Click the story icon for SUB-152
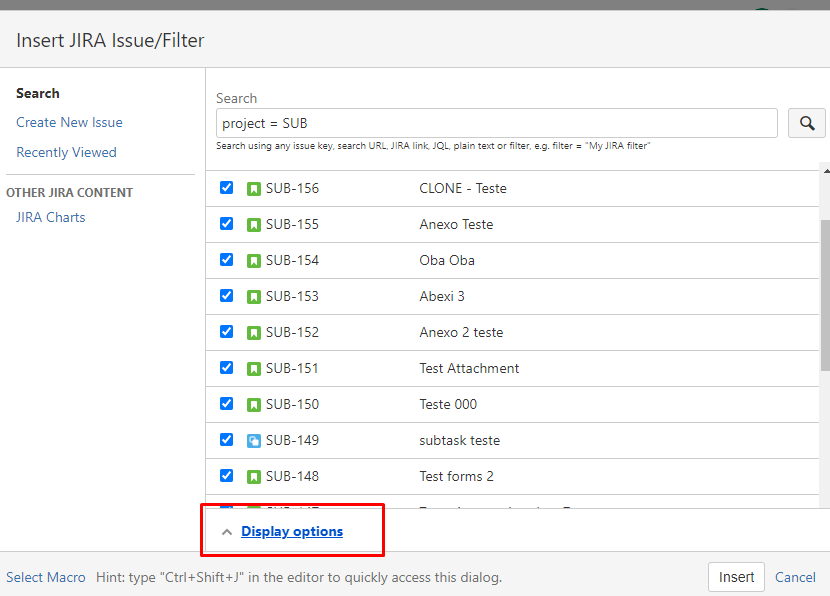Viewport: 830px width, 596px height. [254, 333]
